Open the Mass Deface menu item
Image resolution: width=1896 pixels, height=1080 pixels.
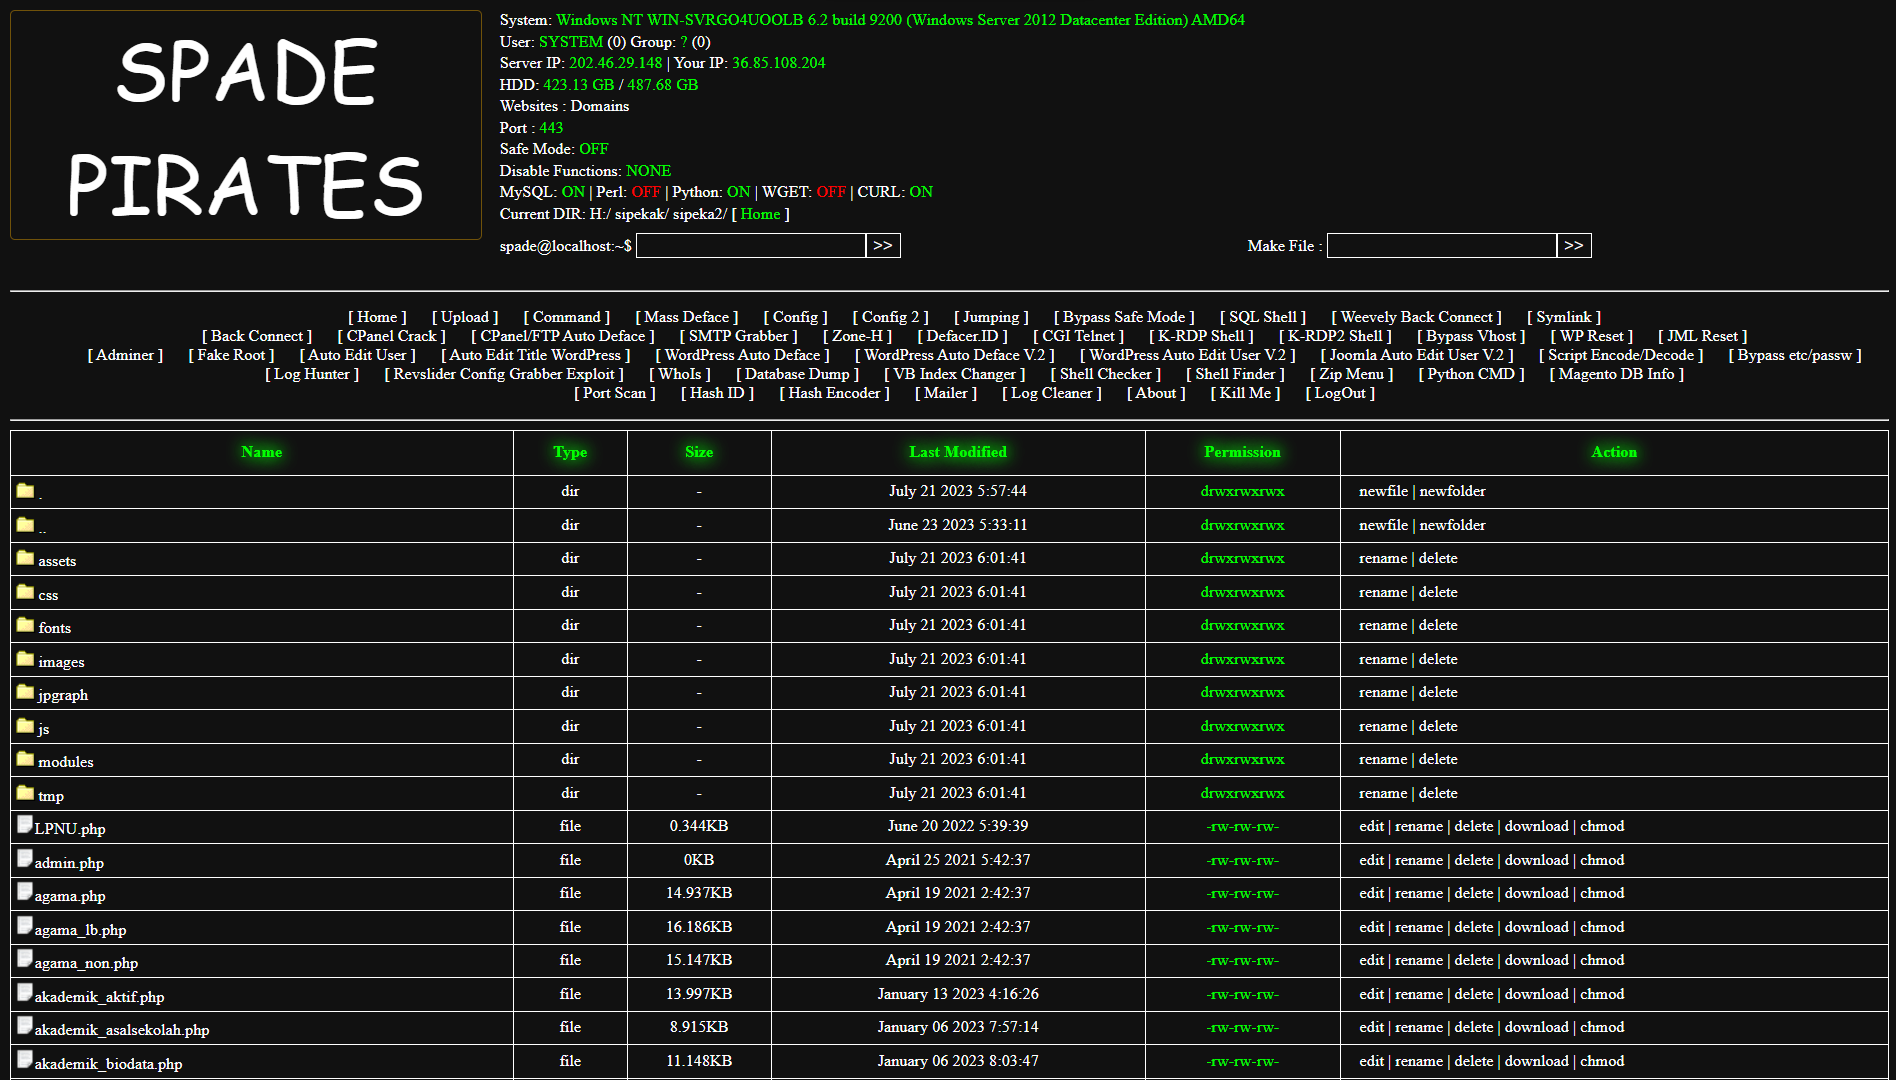click(687, 317)
